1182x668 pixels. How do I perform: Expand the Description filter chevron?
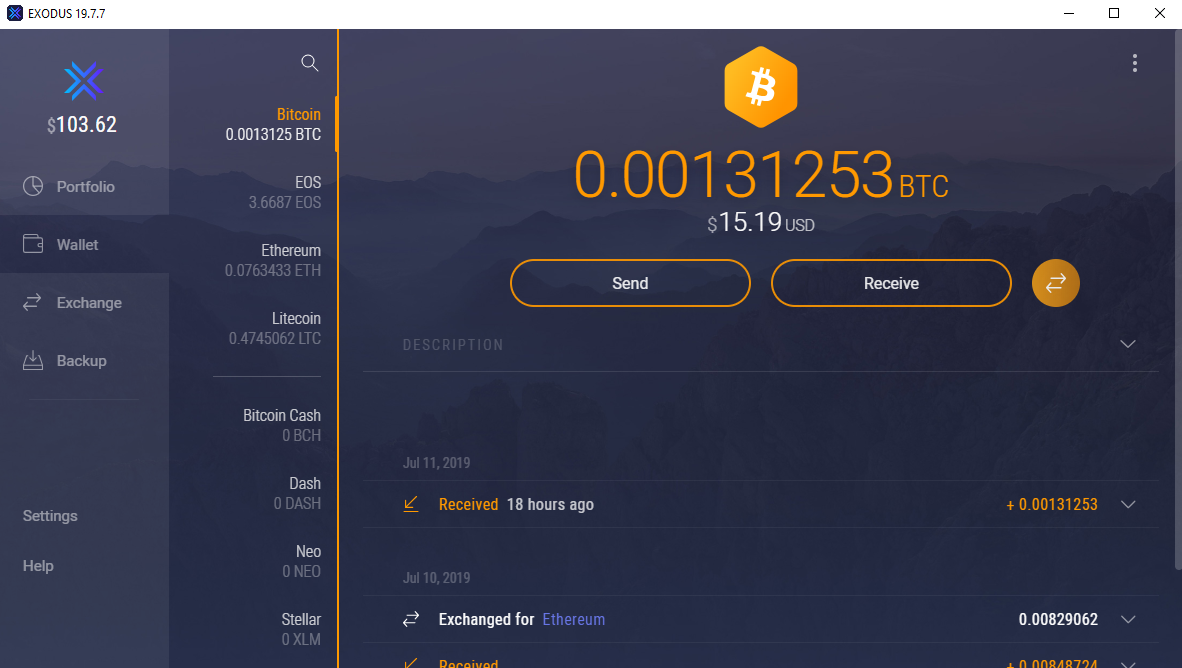click(1128, 344)
